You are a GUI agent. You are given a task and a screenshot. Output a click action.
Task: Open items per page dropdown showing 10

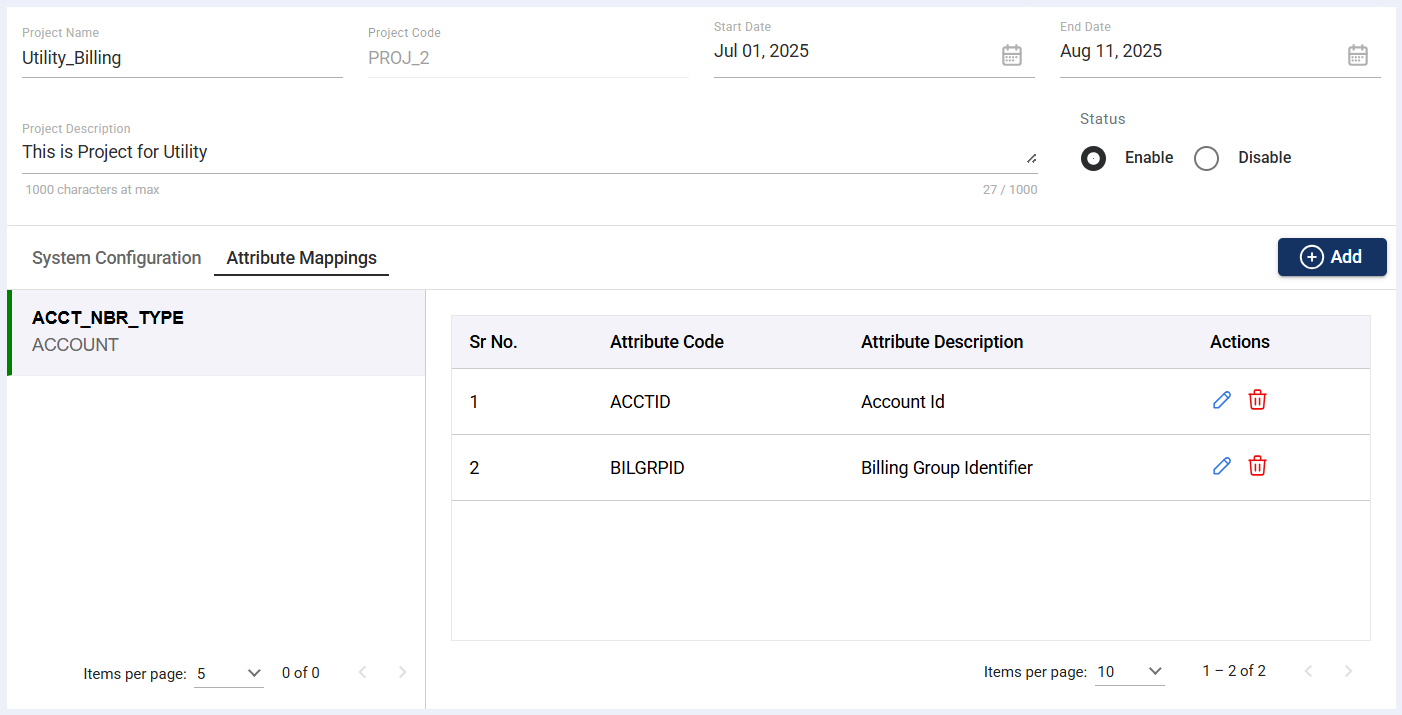(1130, 672)
